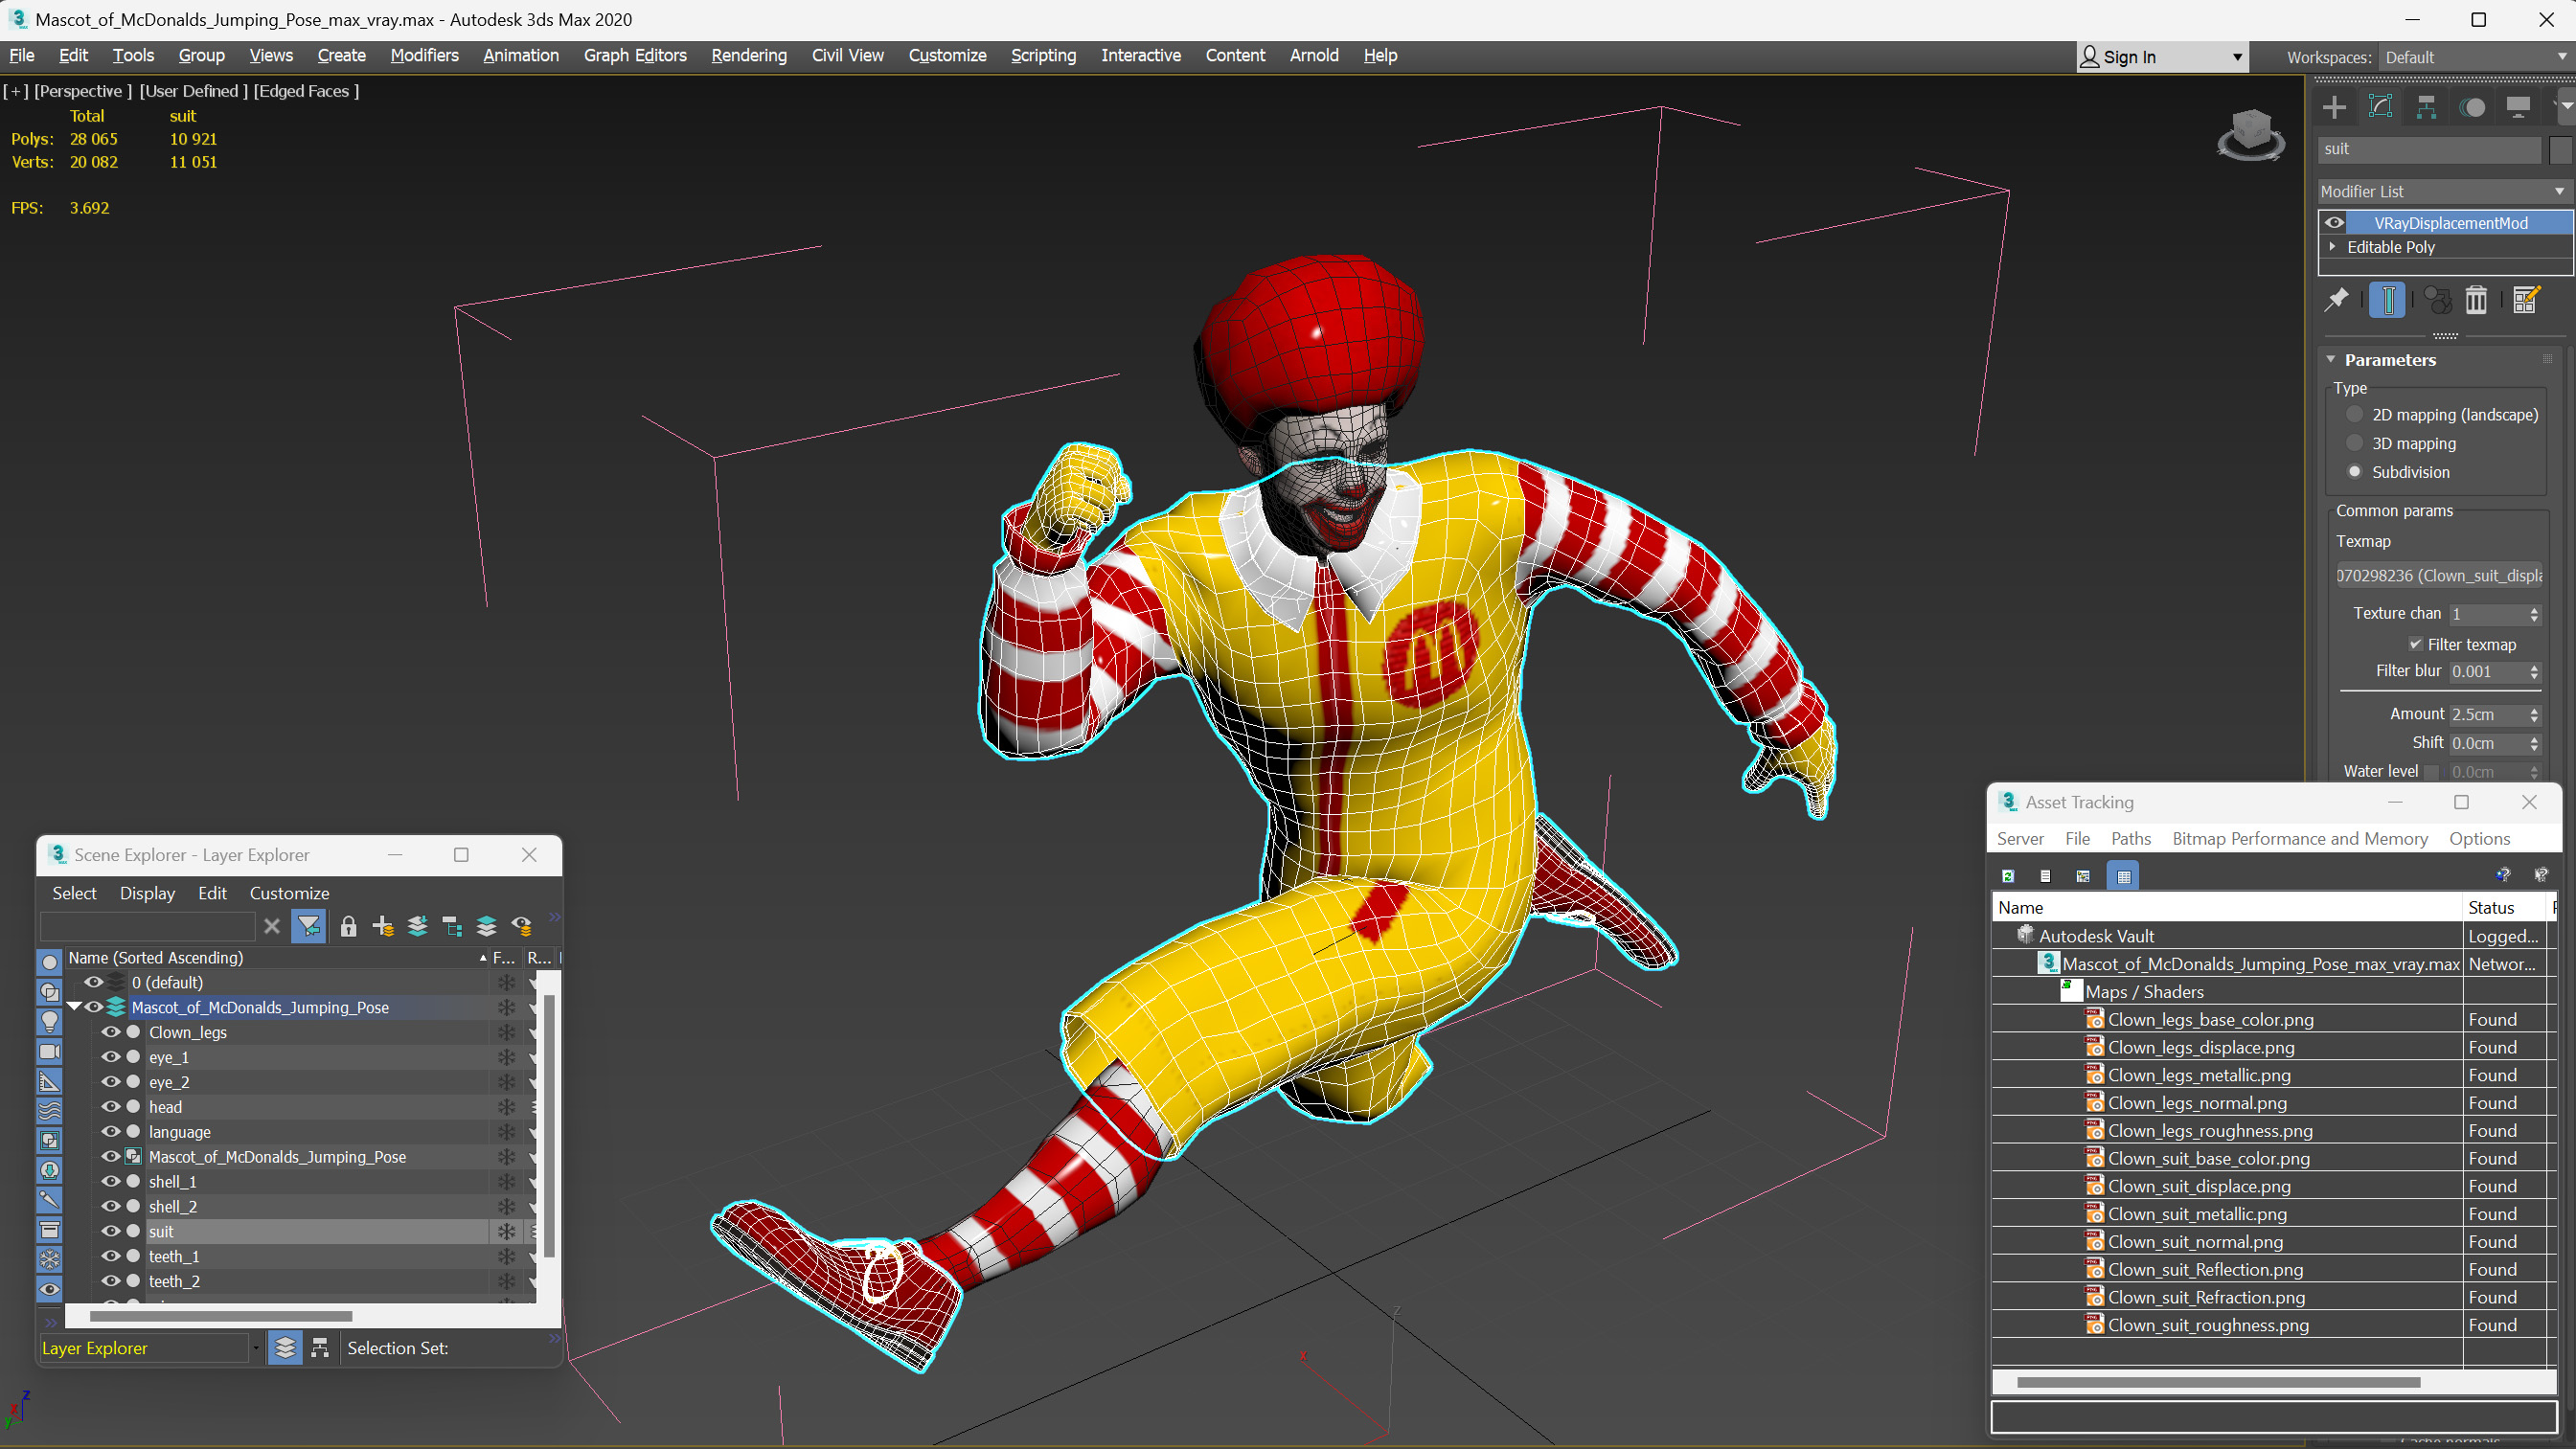Hide the suit object via eye icon

[111, 1231]
